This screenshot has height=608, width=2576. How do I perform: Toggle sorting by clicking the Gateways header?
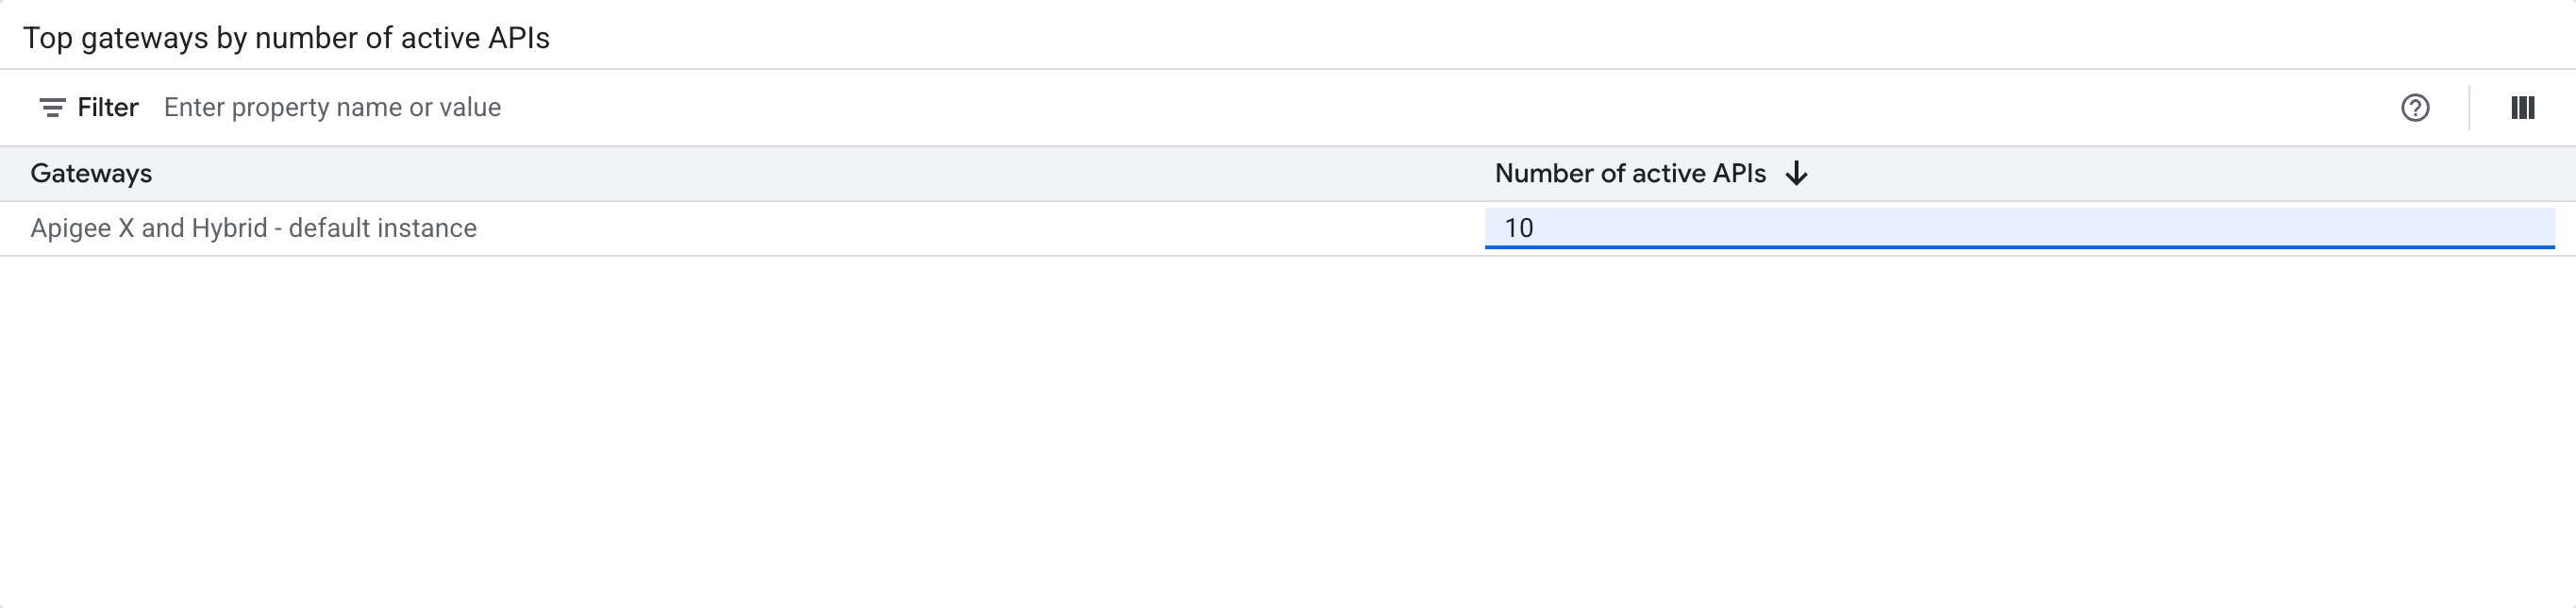(x=92, y=173)
